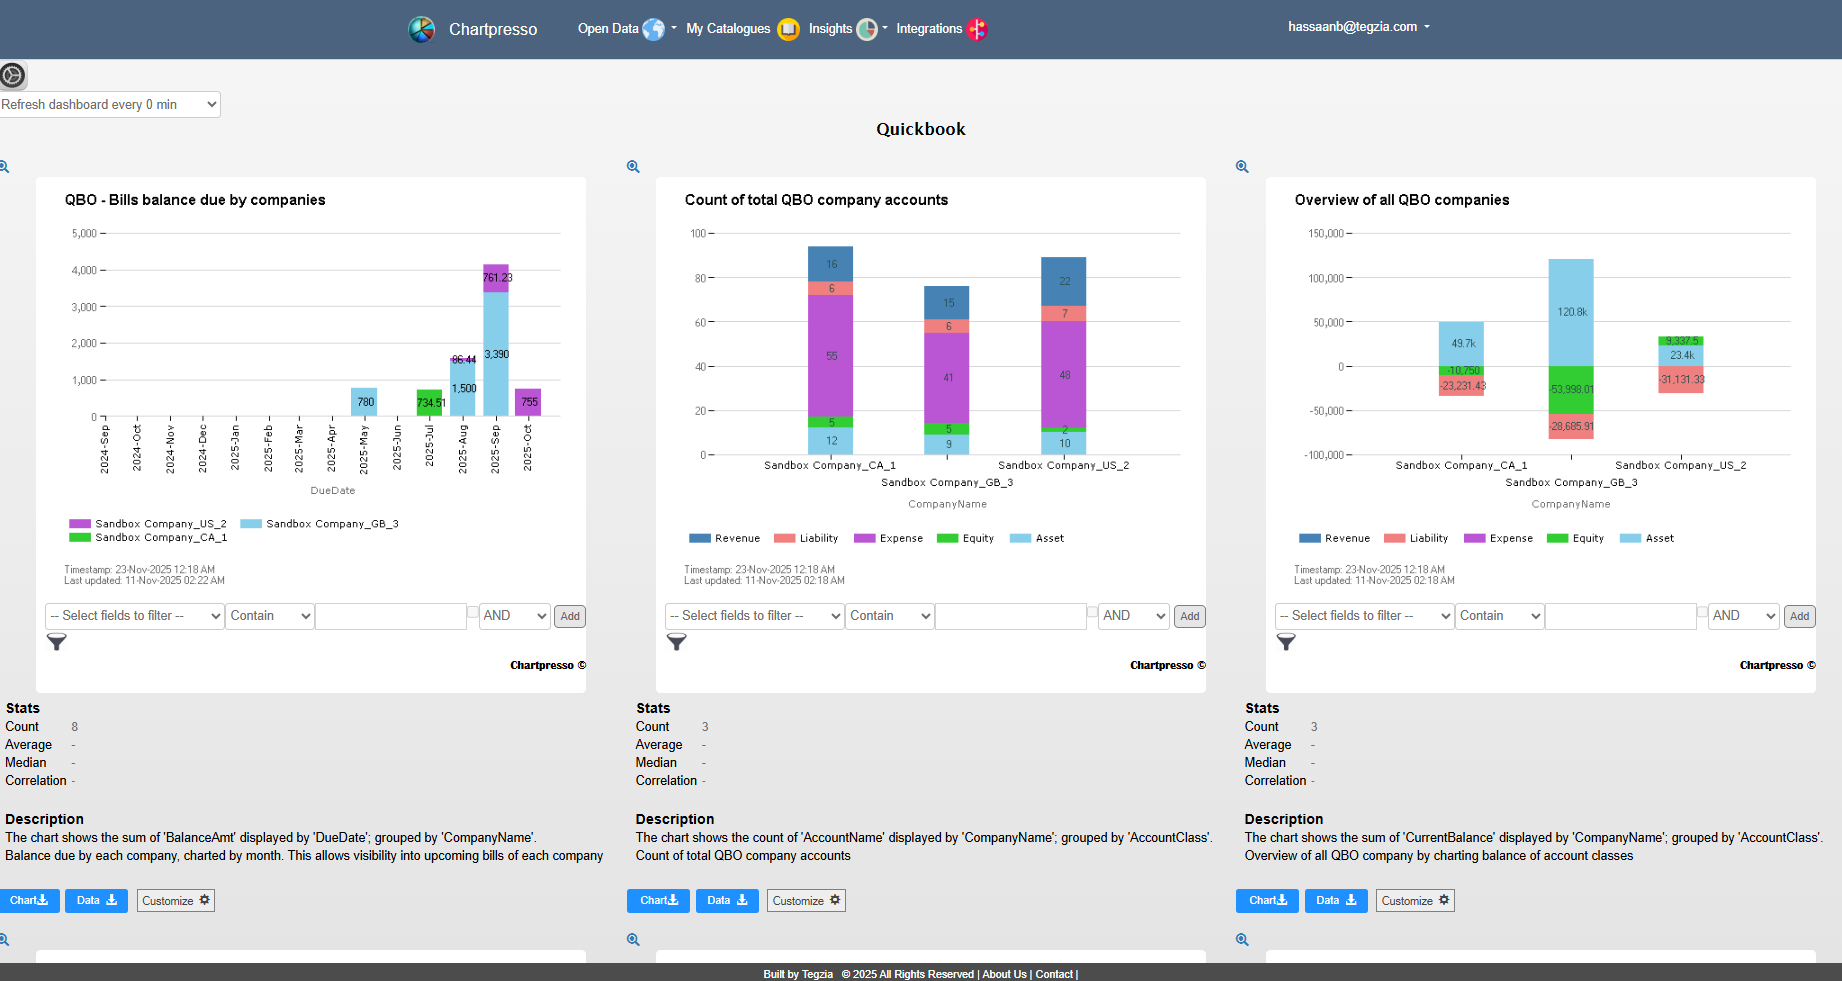Toggle the filter checkbox in Count of total QBO accounts panel

(1092, 612)
